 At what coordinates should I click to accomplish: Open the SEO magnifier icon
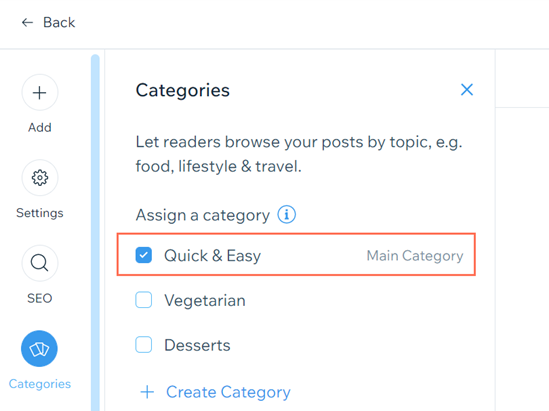coord(40,263)
